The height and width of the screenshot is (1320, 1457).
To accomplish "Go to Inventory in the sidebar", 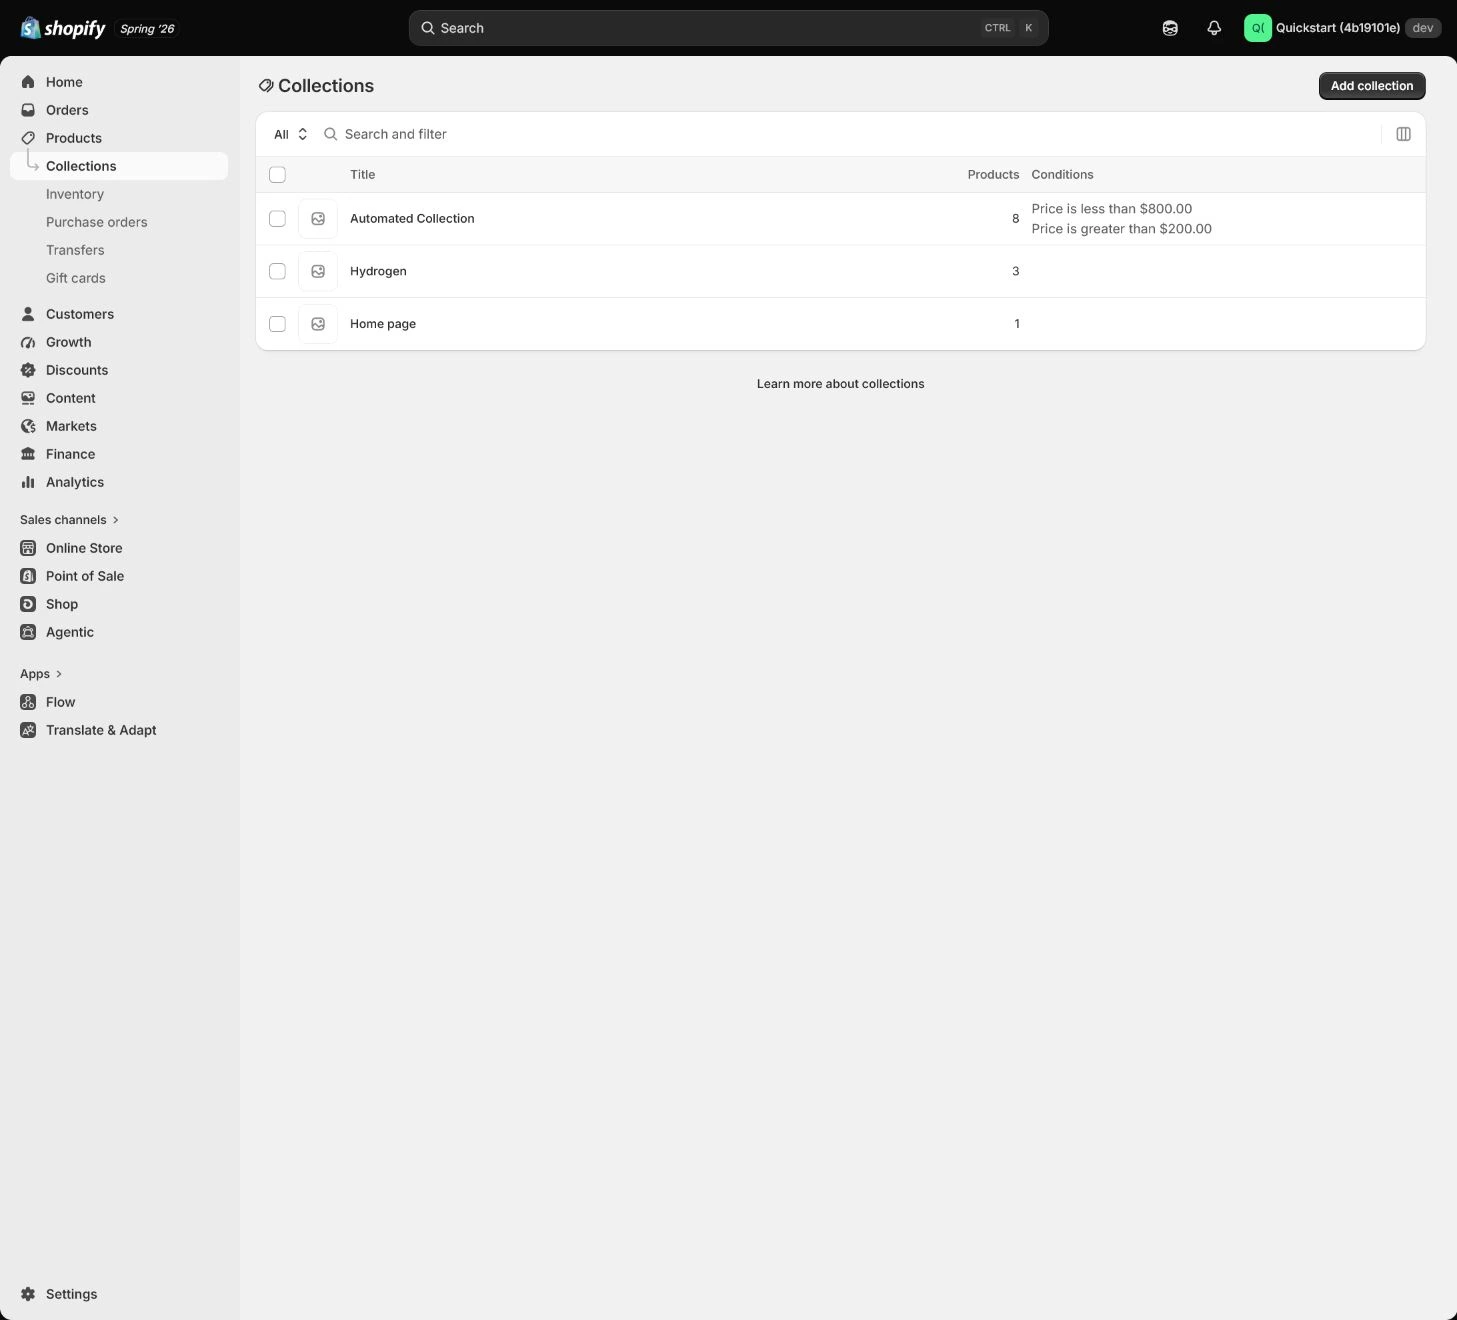I will click(75, 194).
